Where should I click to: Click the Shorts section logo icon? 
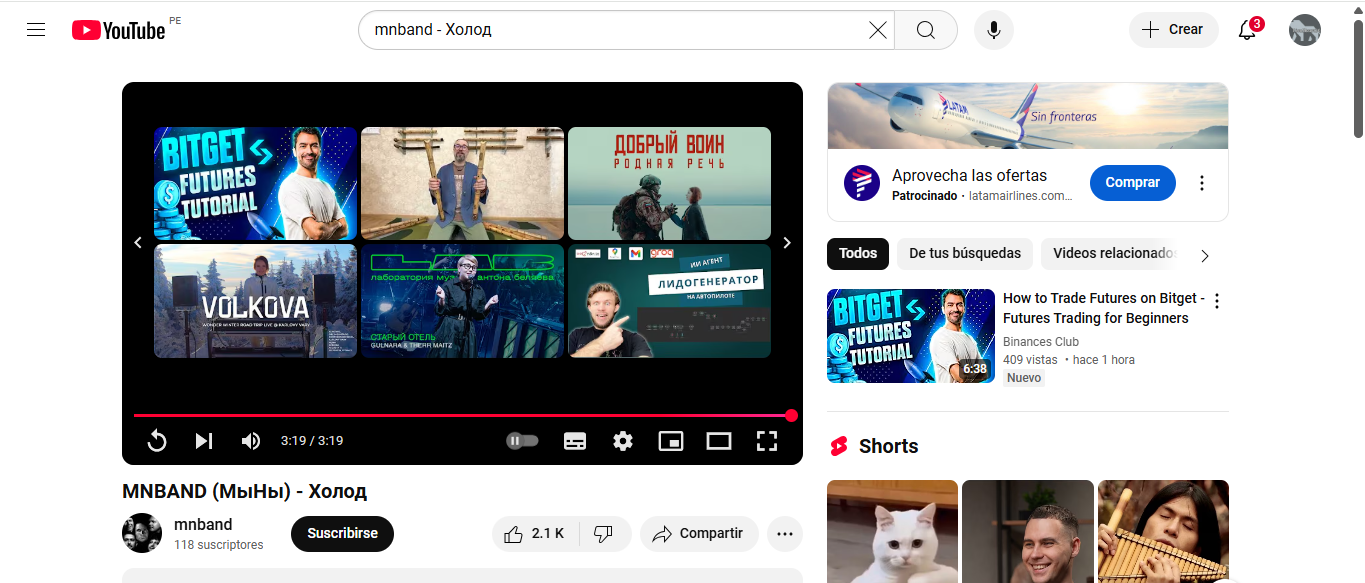pos(839,446)
